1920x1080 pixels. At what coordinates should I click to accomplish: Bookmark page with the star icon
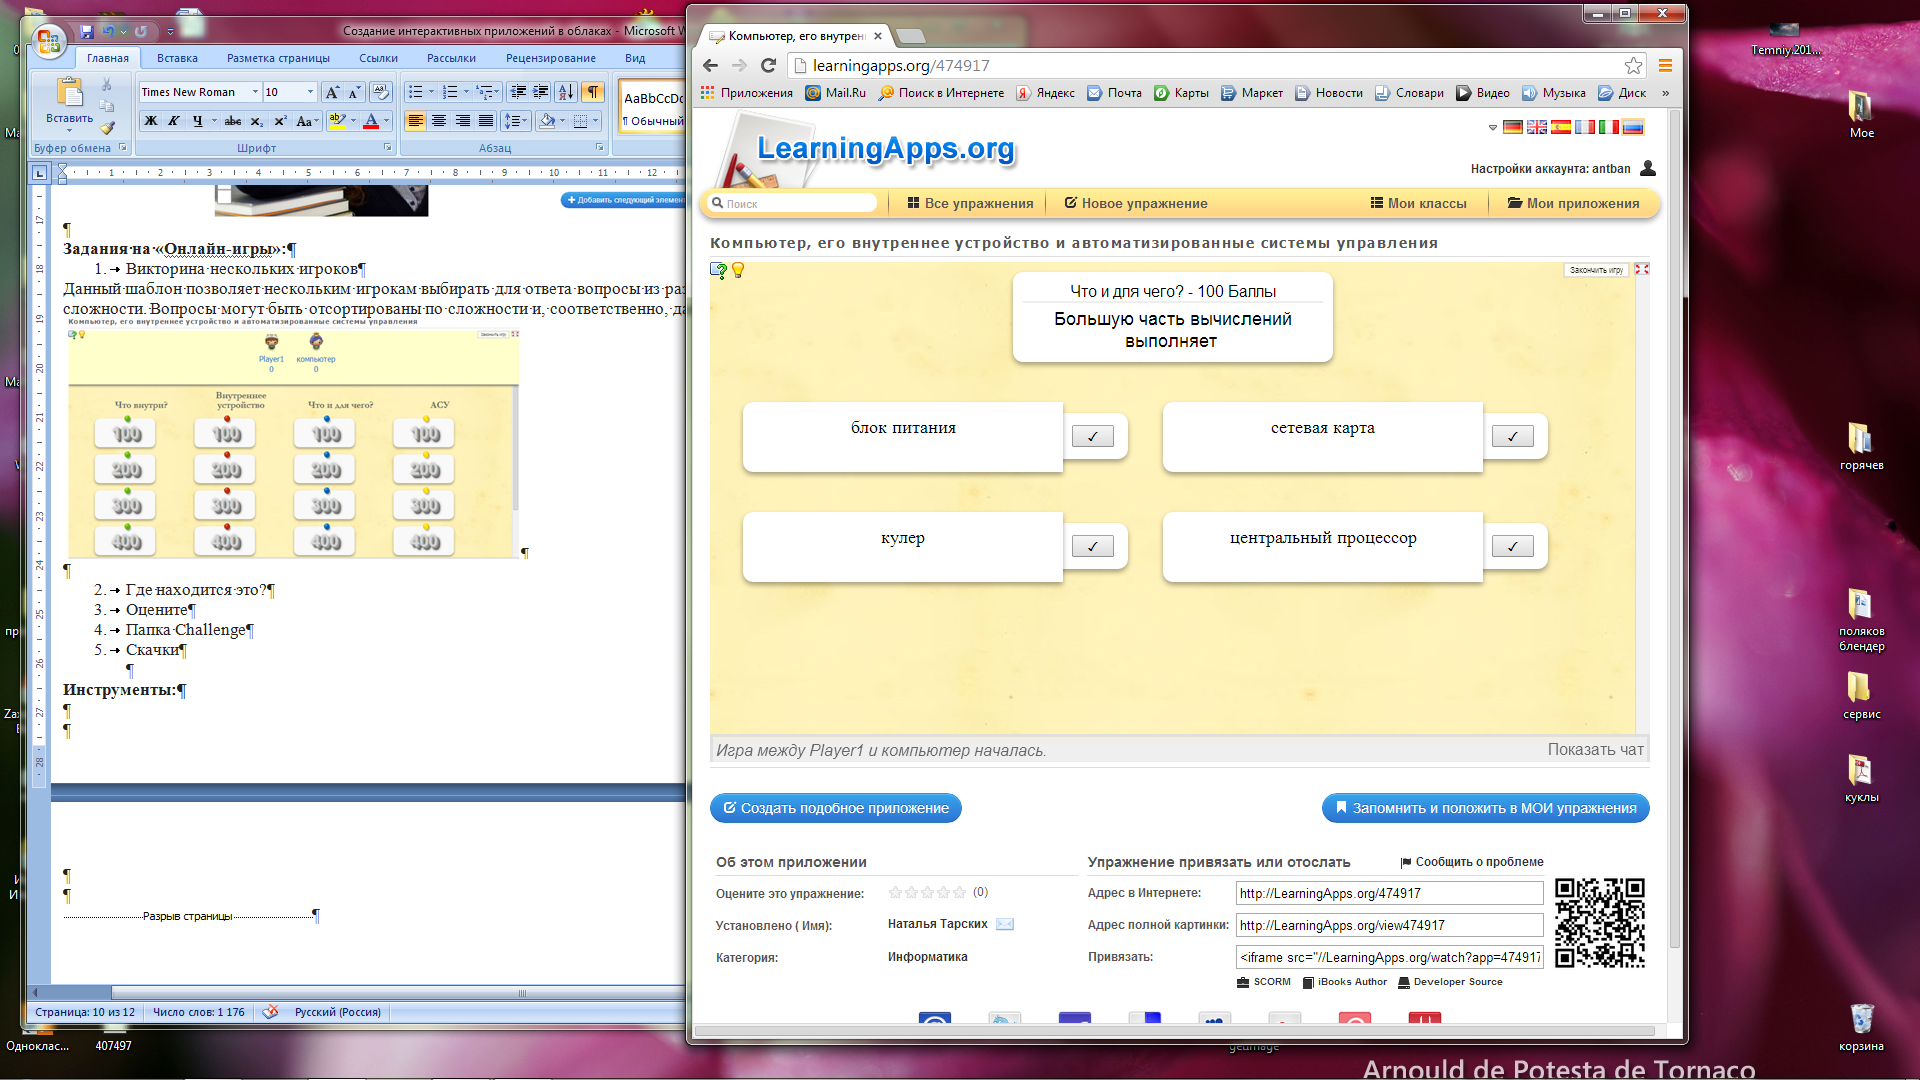(1633, 65)
